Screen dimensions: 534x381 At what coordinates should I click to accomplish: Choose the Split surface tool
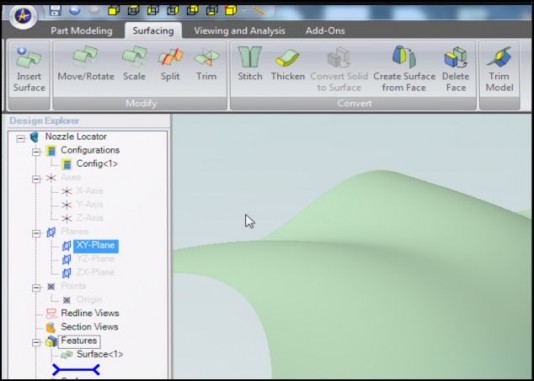tap(170, 64)
